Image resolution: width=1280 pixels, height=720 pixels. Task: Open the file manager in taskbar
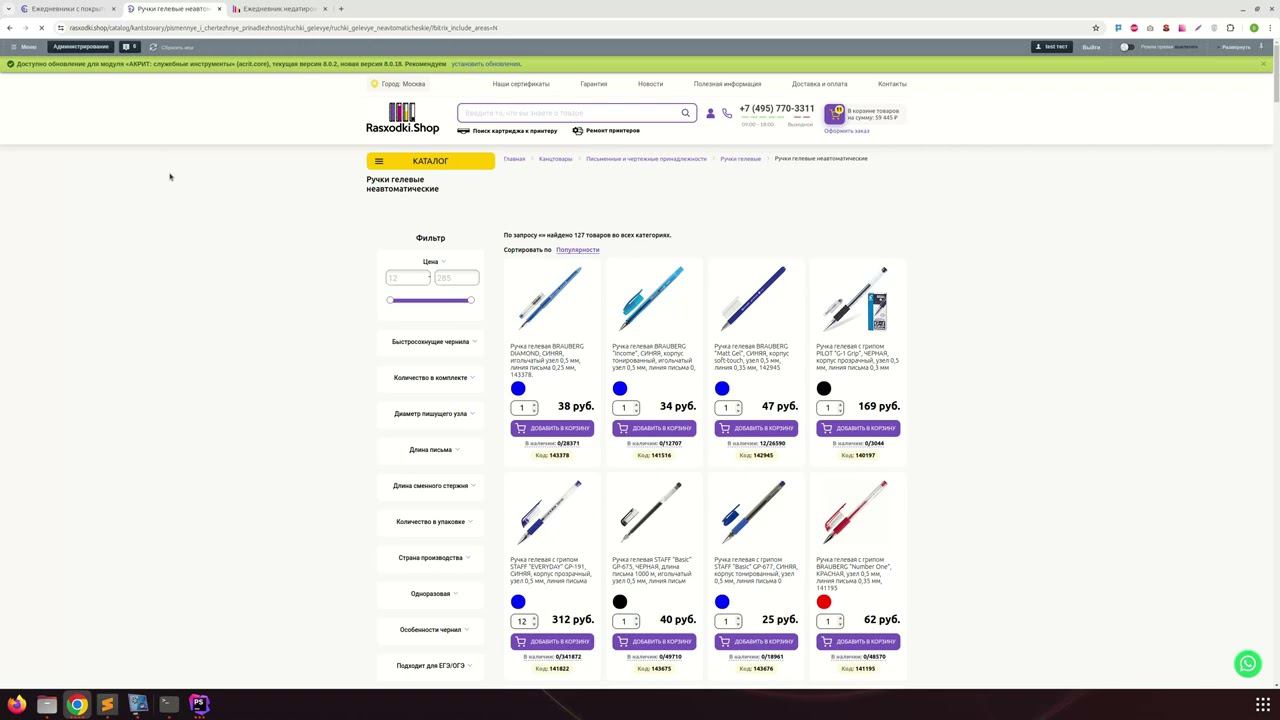point(47,704)
